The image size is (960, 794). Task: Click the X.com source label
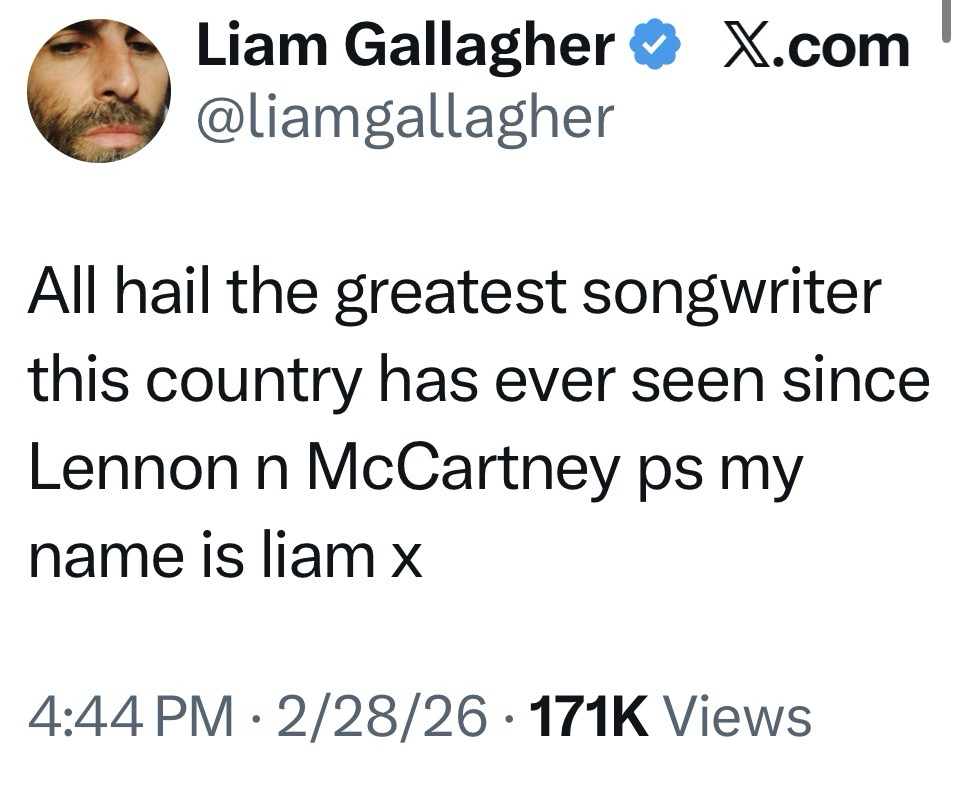[815, 47]
